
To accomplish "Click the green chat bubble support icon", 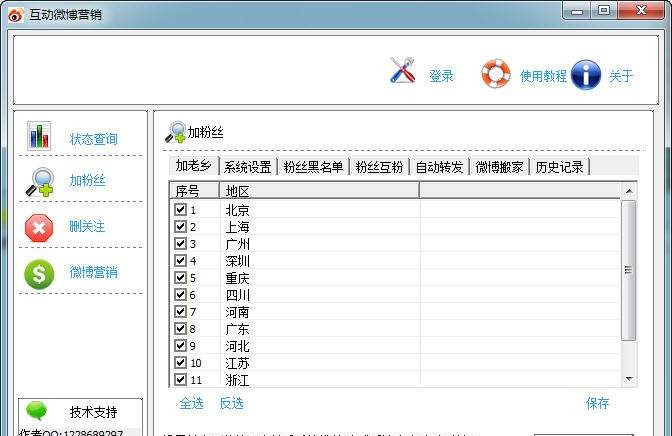I will click(36, 410).
